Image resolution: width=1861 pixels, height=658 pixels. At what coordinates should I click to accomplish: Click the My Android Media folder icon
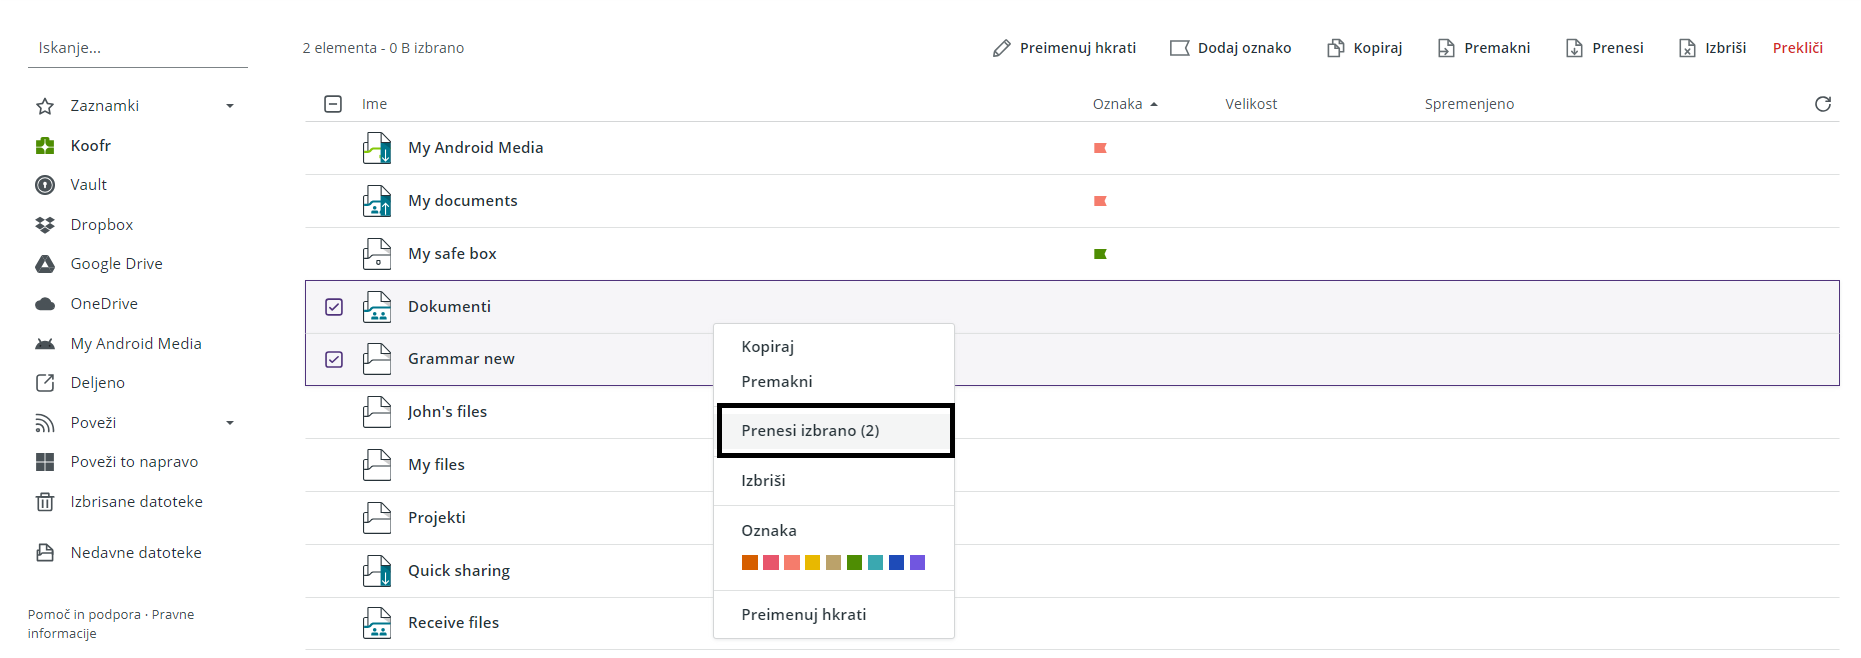coord(377,148)
